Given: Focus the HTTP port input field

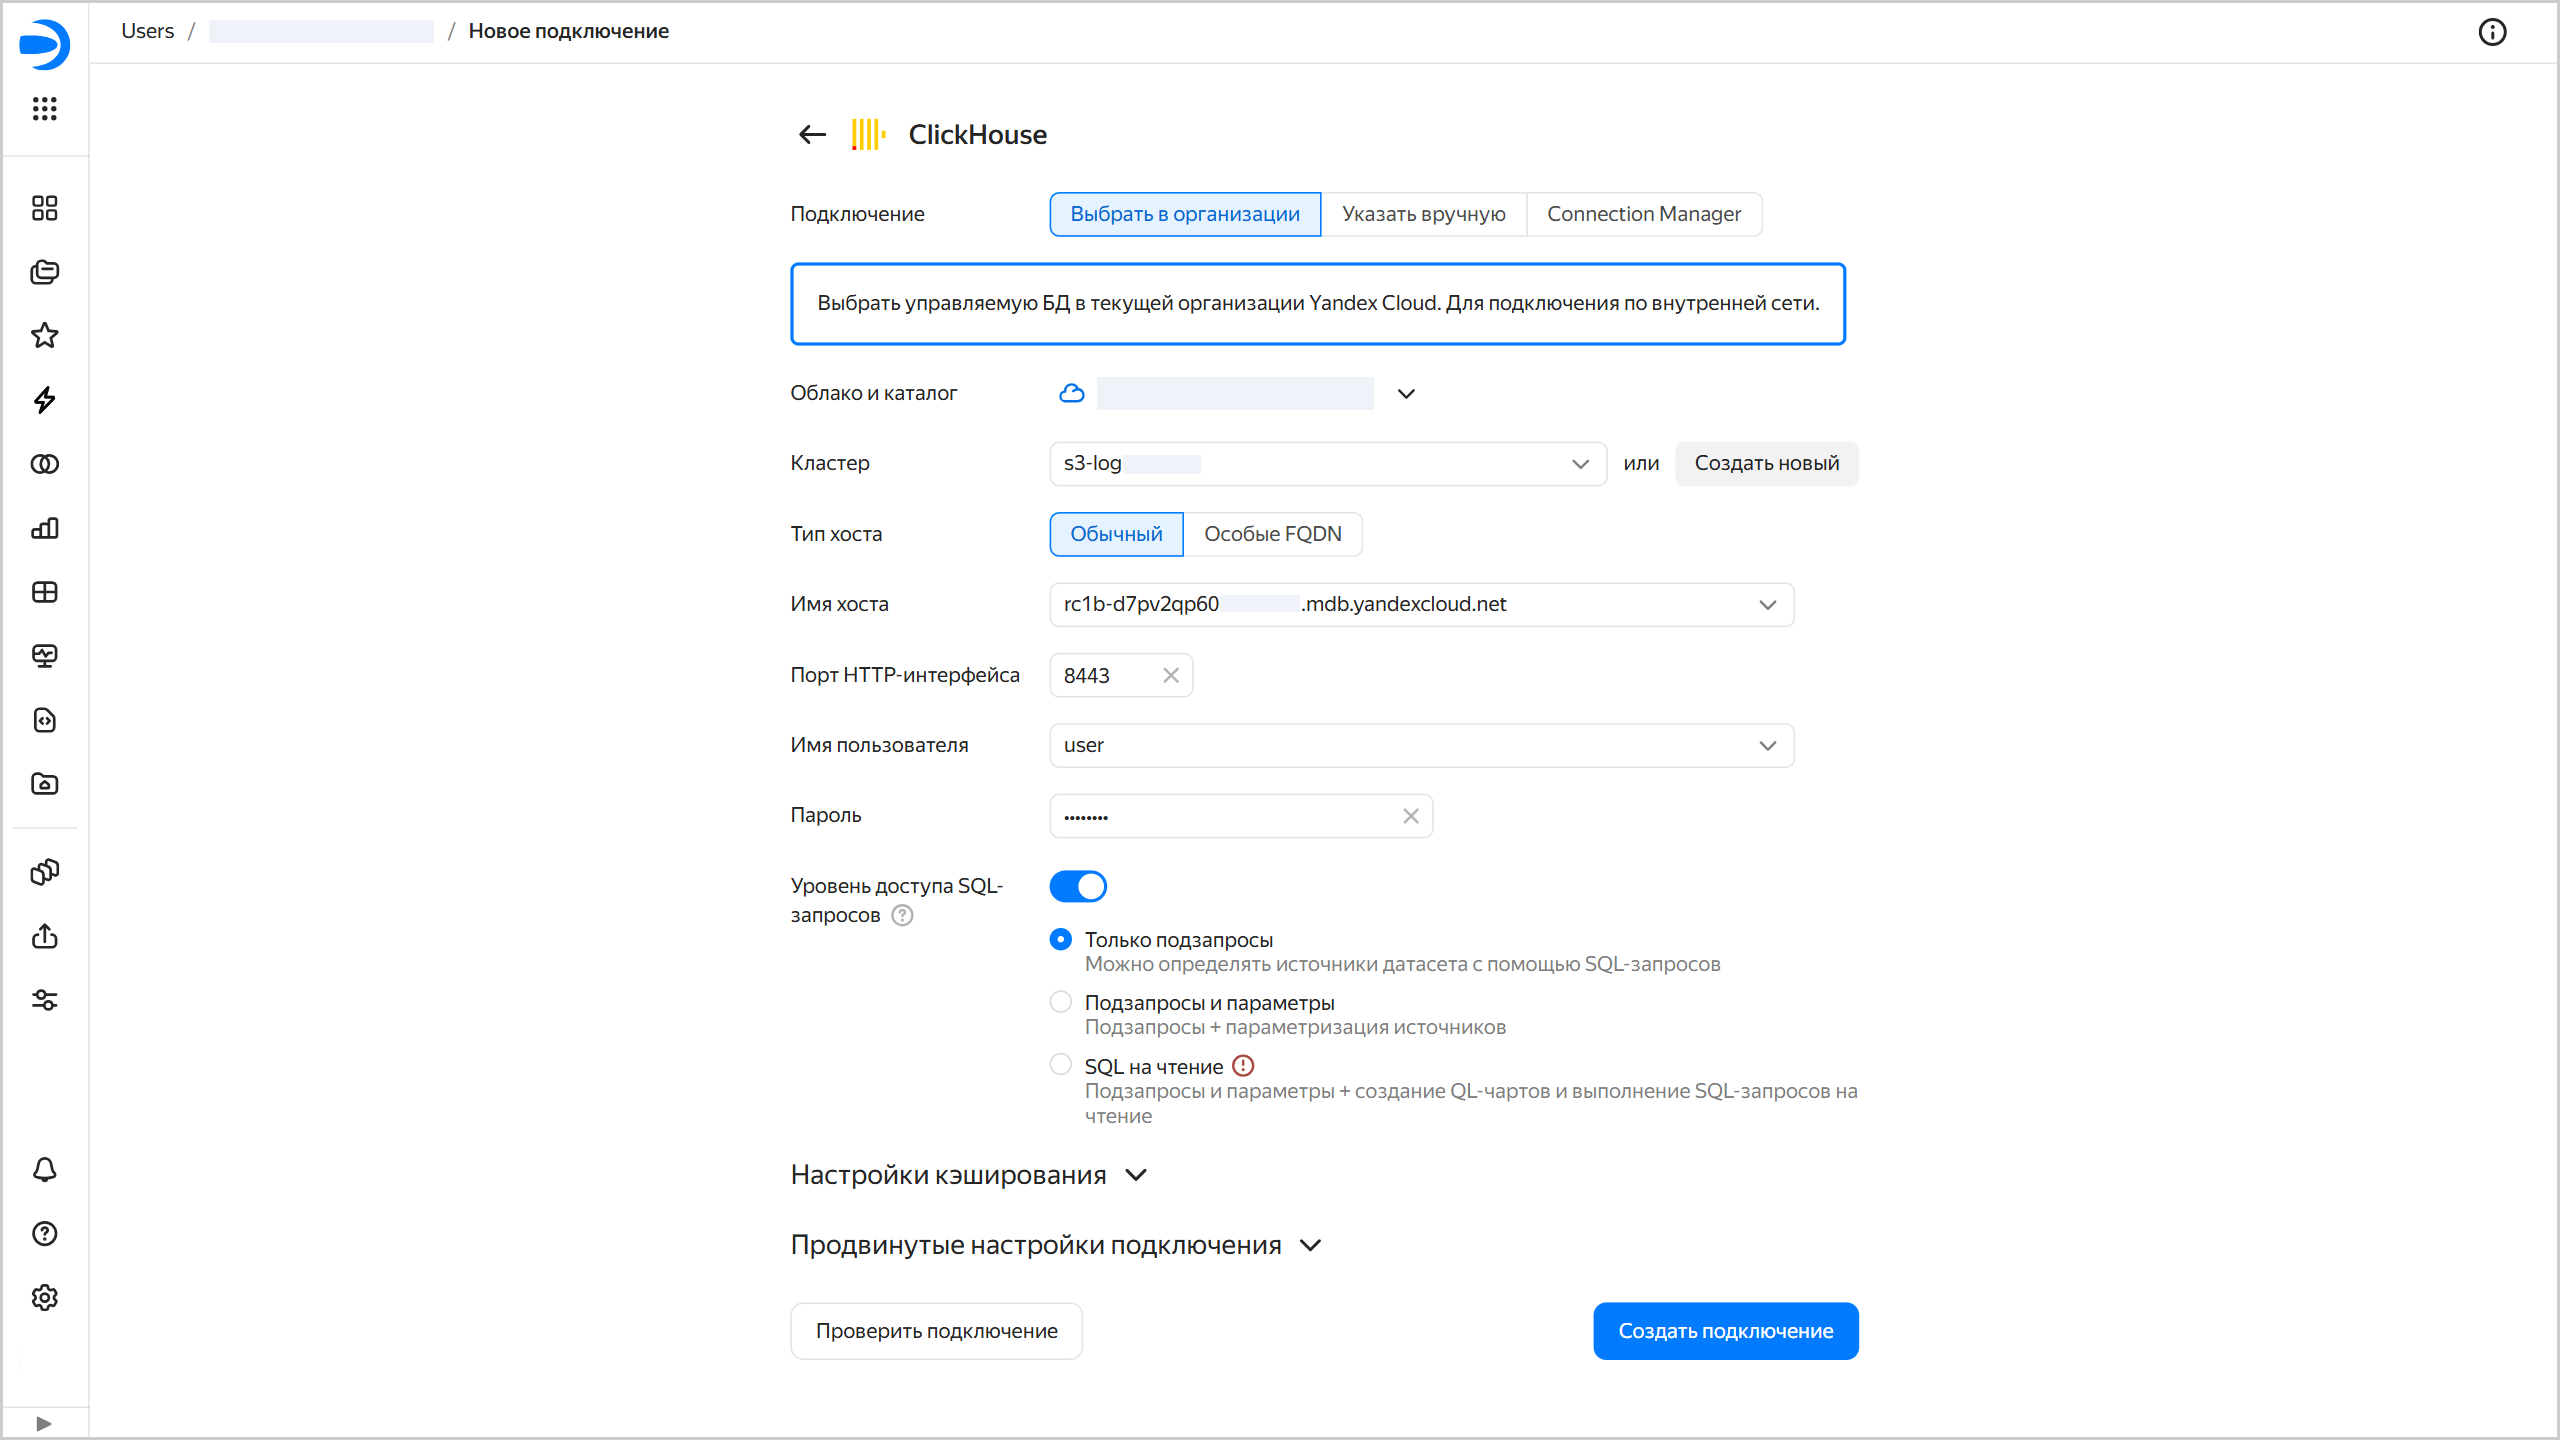Looking at the screenshot, I should click(1121, 675).
